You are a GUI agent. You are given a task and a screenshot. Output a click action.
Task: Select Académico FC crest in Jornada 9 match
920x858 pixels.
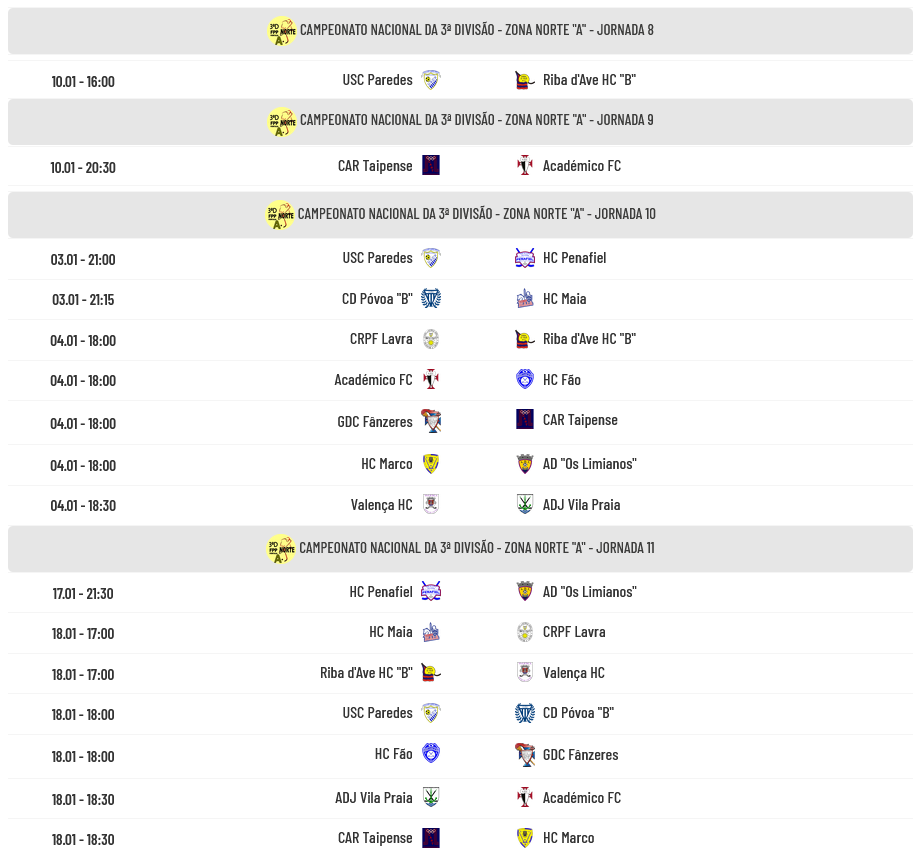click(x=525, y=166)
